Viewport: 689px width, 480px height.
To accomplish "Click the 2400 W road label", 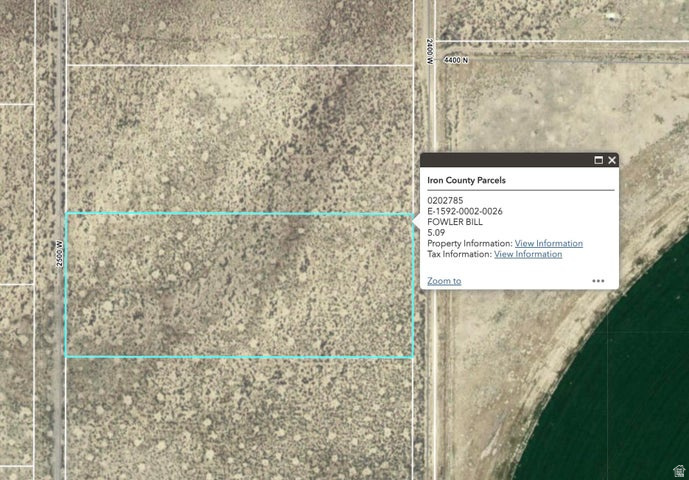I will click(x=428, y=48).
